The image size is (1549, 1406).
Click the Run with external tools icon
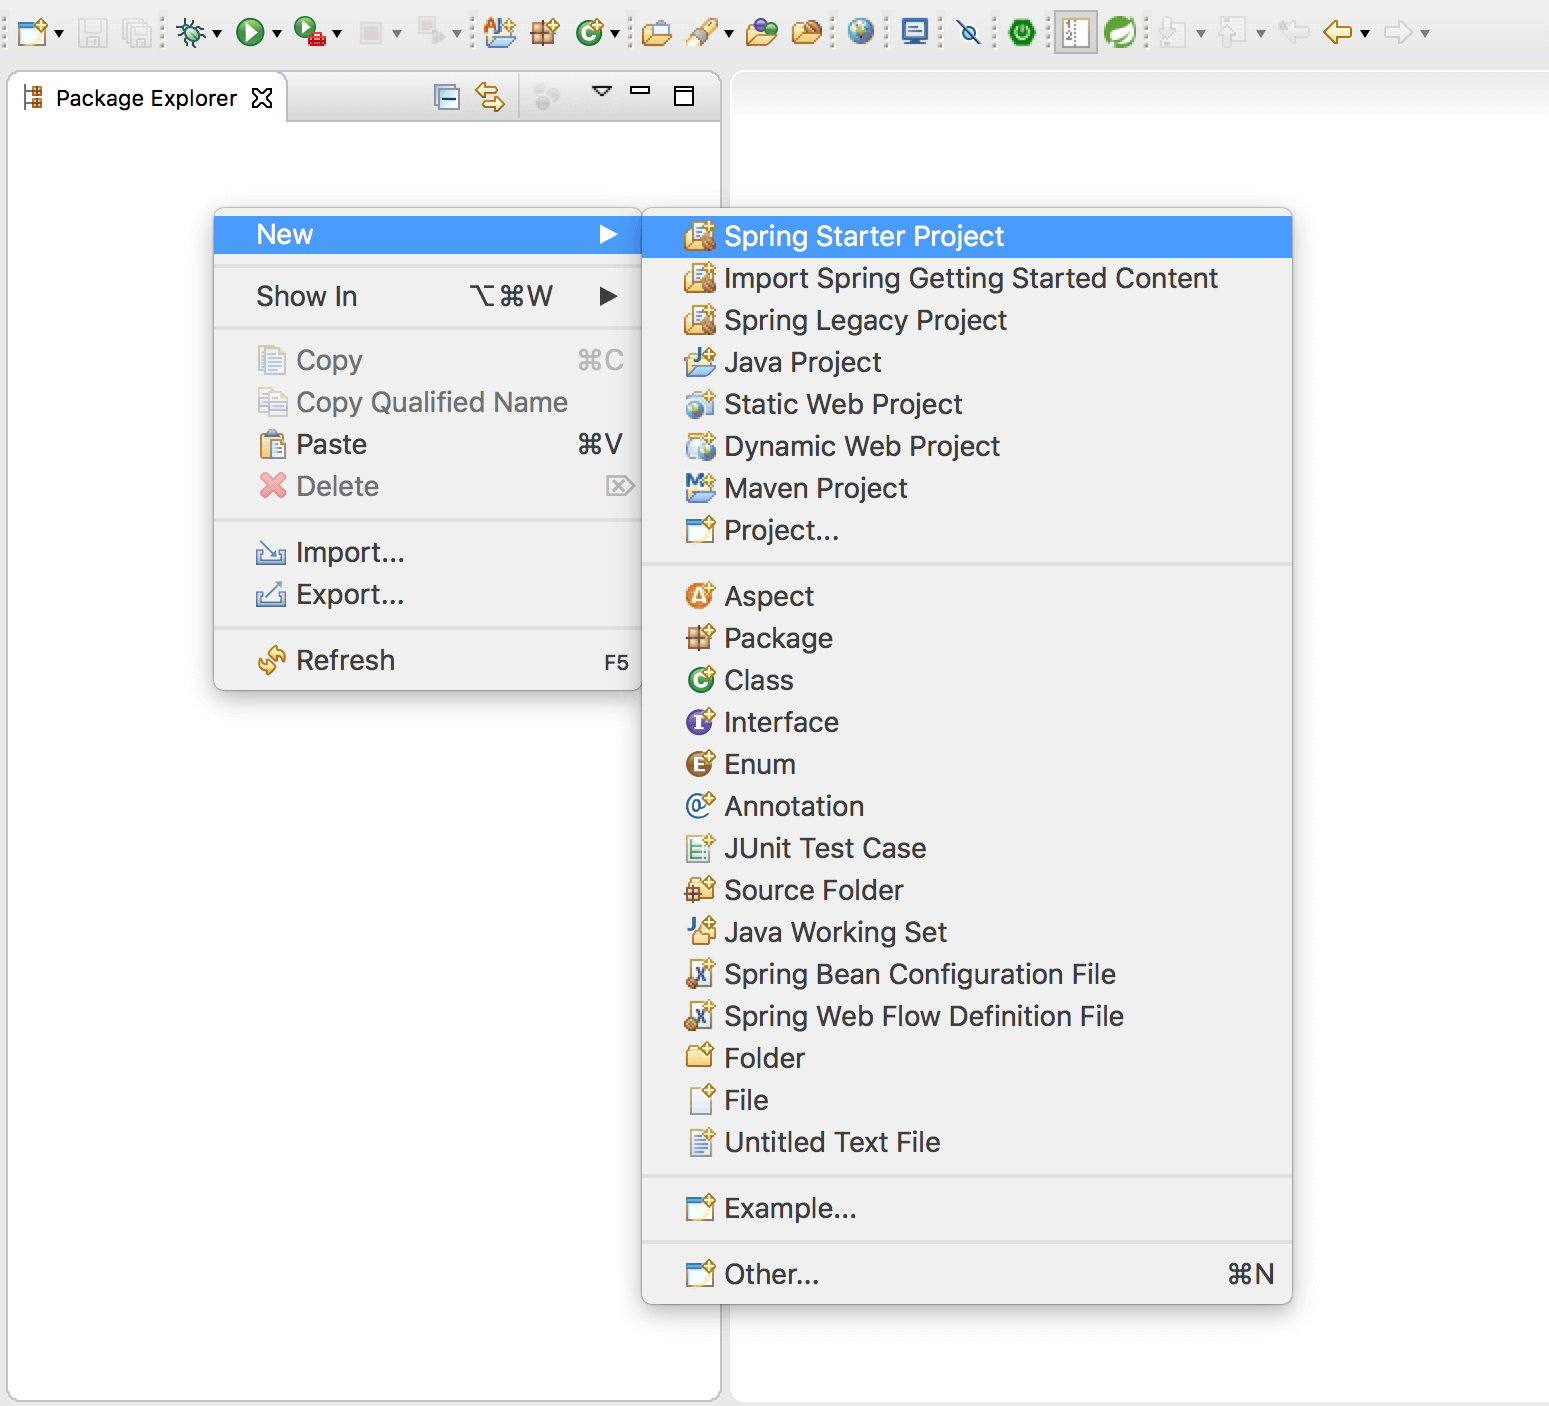[x=310, y=33]
